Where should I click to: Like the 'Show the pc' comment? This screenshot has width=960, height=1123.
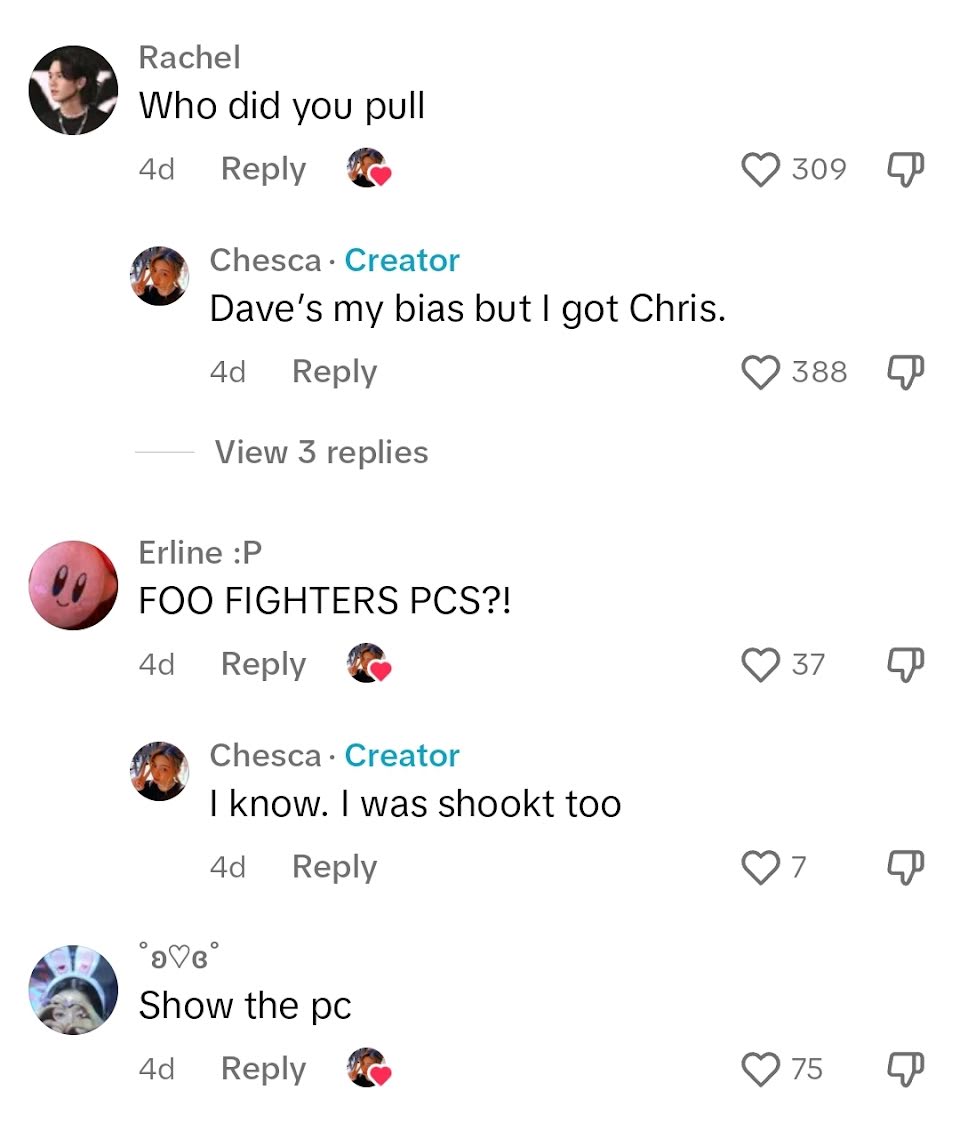pos(760,1069)
